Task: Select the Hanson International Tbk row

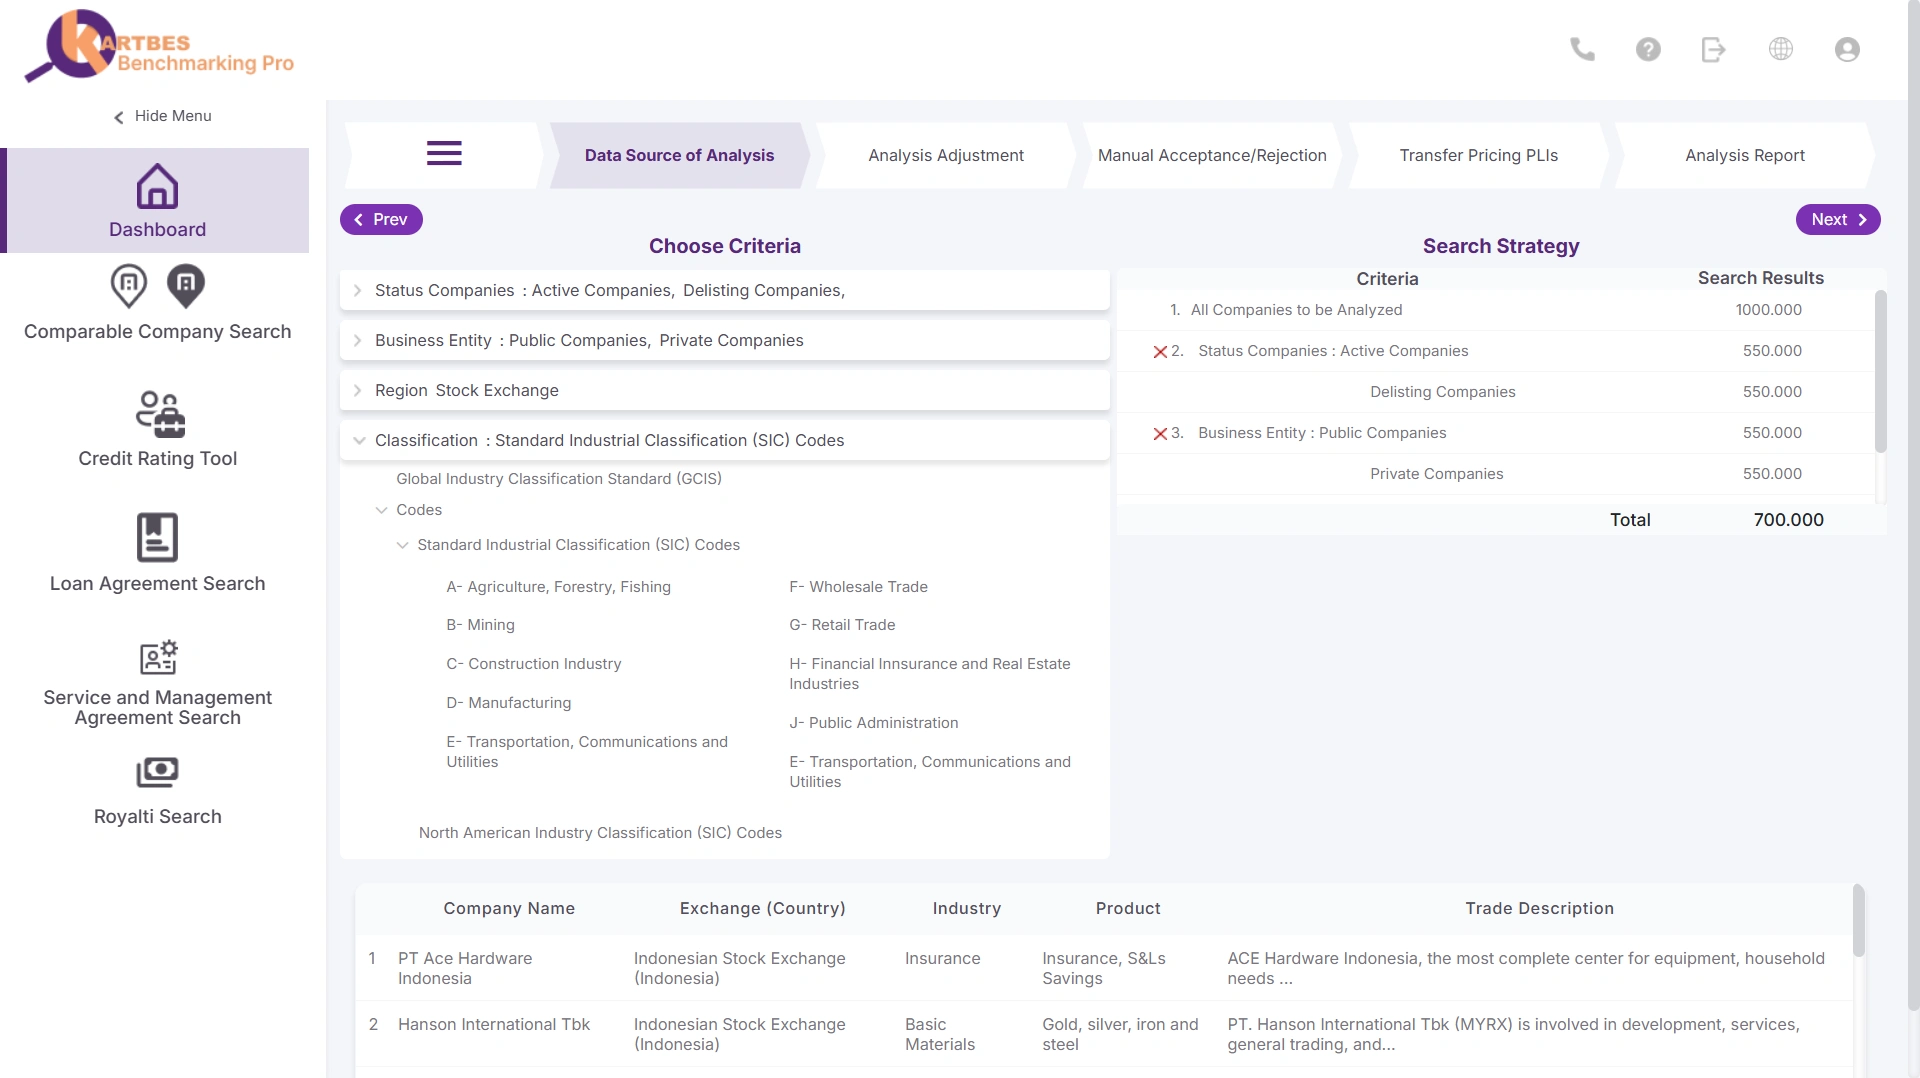Action: click(1103, 1034)
